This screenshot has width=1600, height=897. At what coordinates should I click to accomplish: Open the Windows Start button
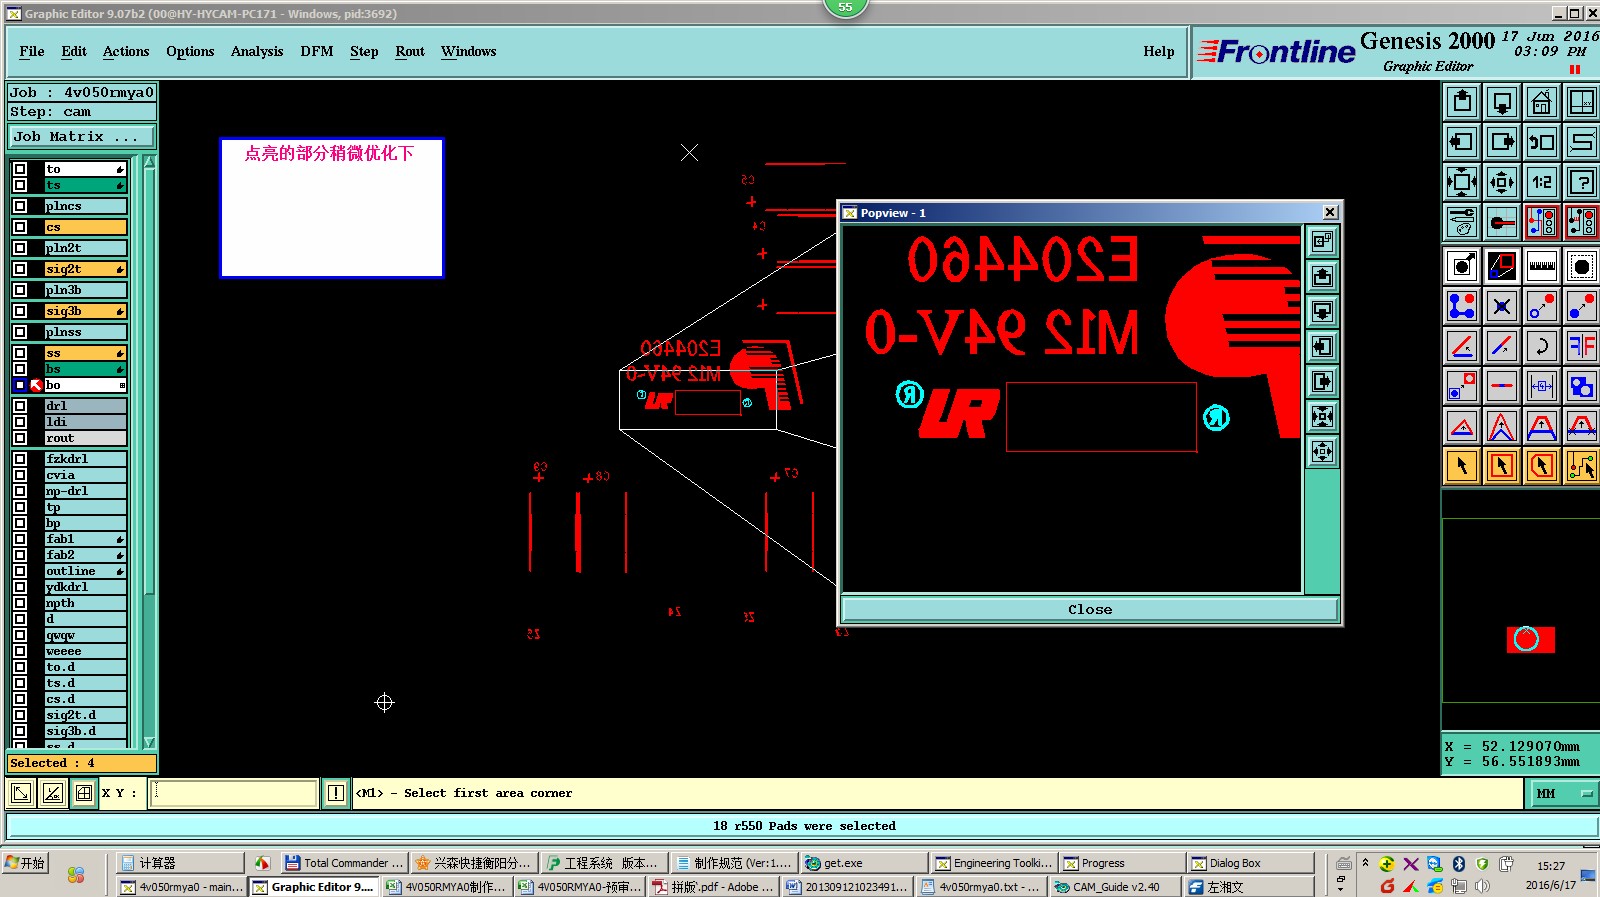coord(26,863)
